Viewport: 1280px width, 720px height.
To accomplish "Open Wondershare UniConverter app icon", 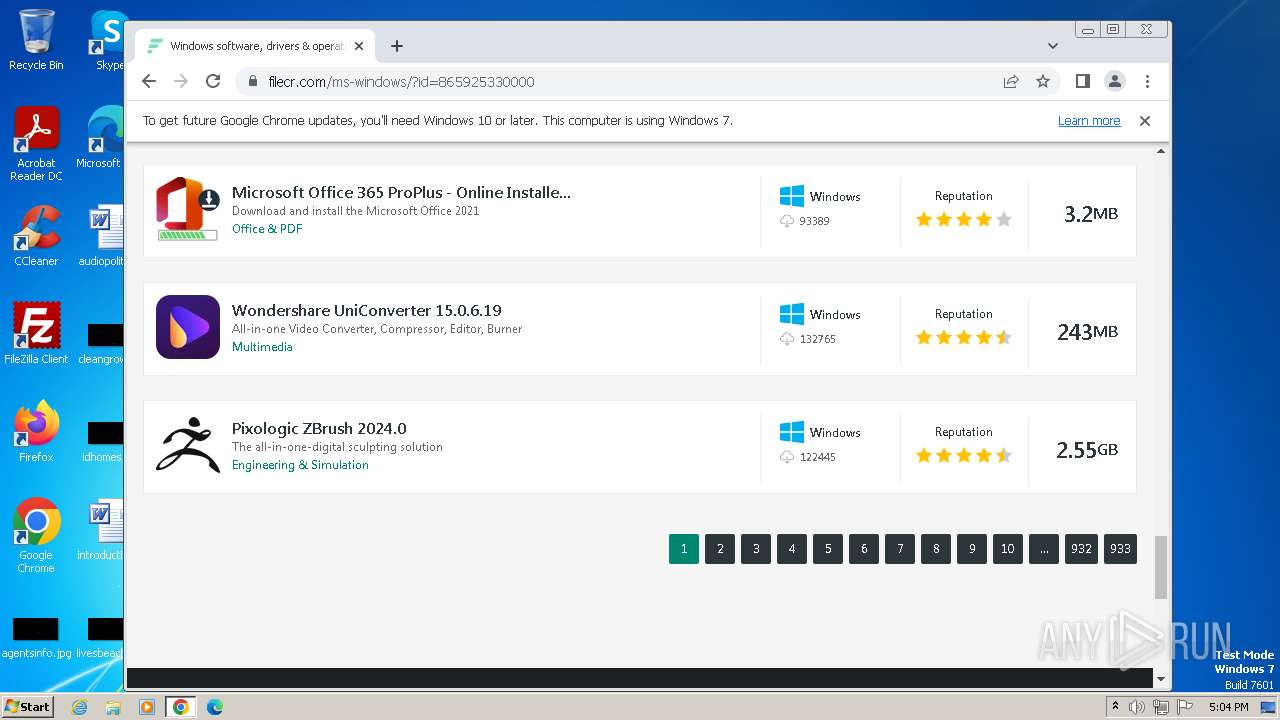I will click(x=188, y=327).
